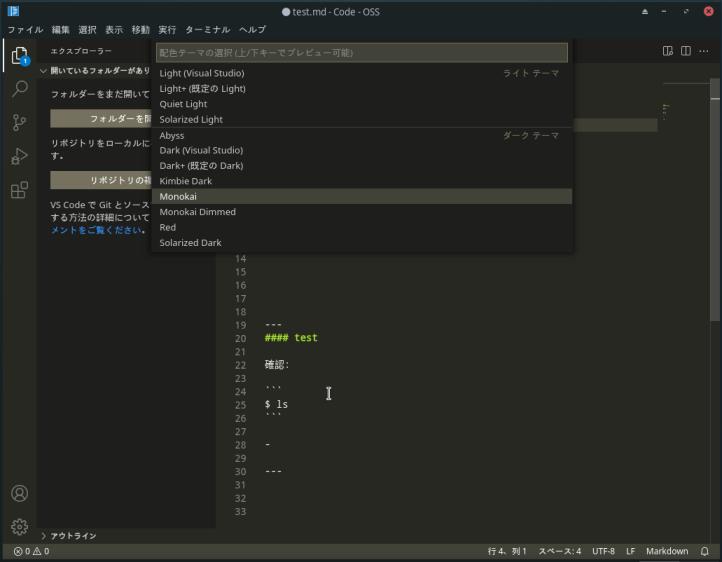Image resolution: width=722 pixels, height=562 pixels.
Task: Open preview to the side icon
Action: point(668,51)
